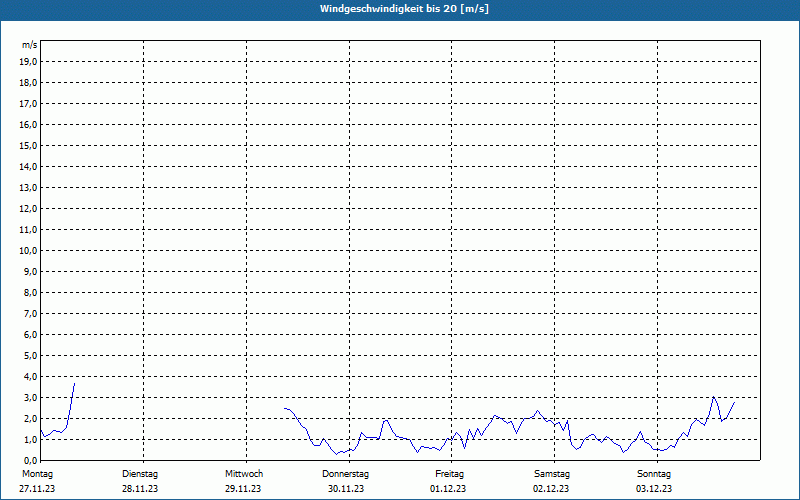Select the date 30.11.23
800x500 pixels.
[346, 489]
